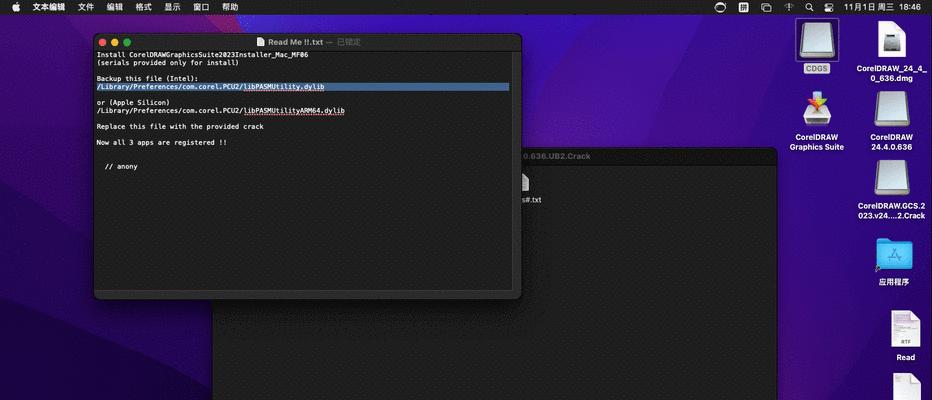Open the 帮助 menu
Screen dimensions: 932x400
(x=230, y=7)
